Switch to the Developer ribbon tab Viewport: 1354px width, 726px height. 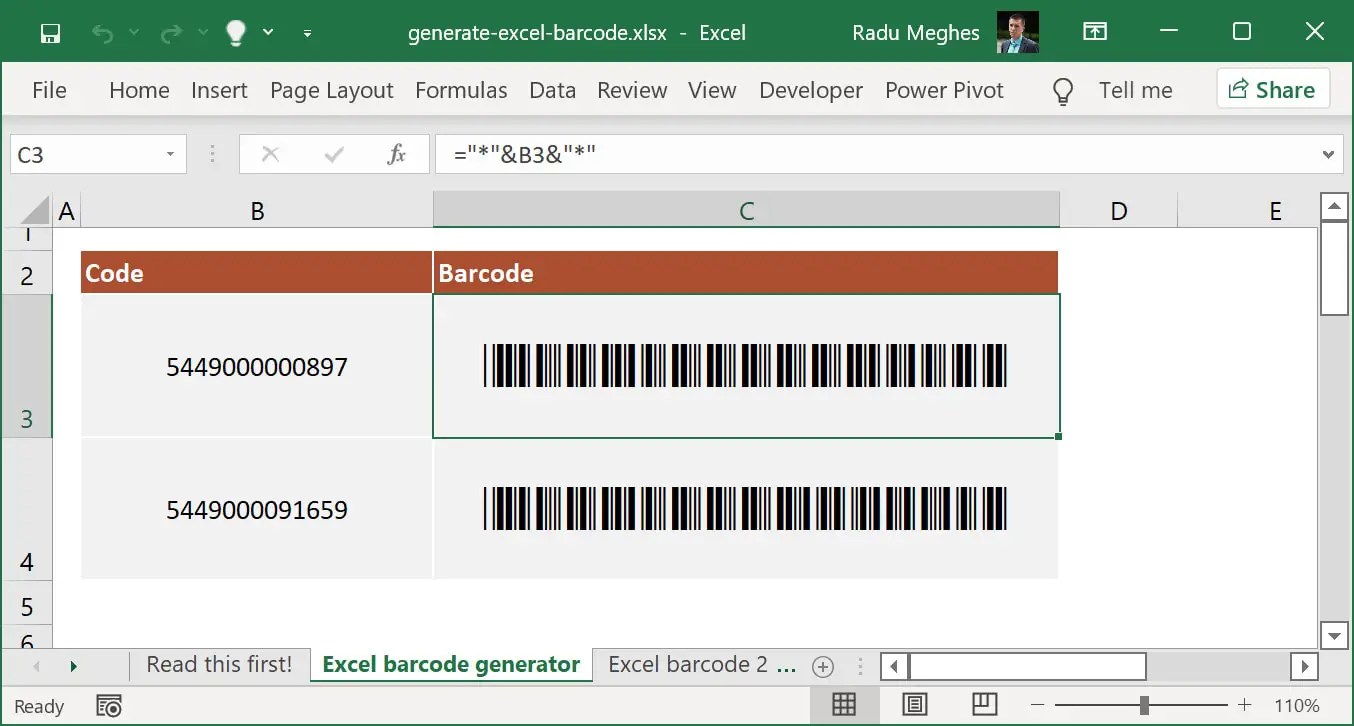click(810, 90)
